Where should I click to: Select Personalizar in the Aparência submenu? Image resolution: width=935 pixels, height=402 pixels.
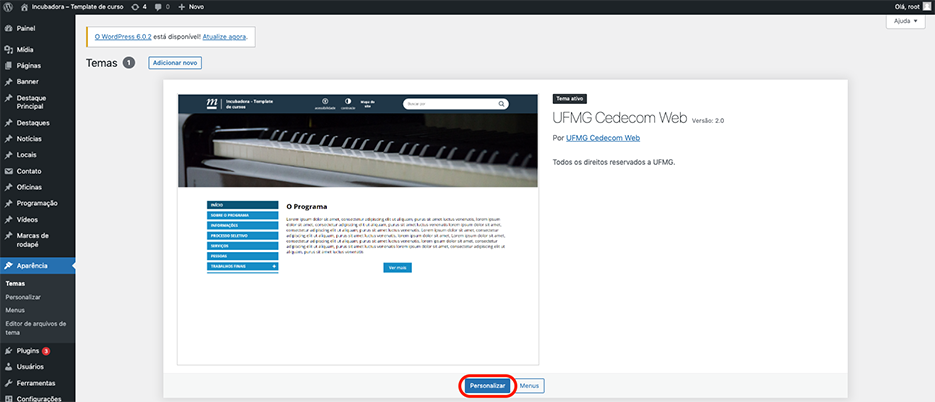[22, 297]
